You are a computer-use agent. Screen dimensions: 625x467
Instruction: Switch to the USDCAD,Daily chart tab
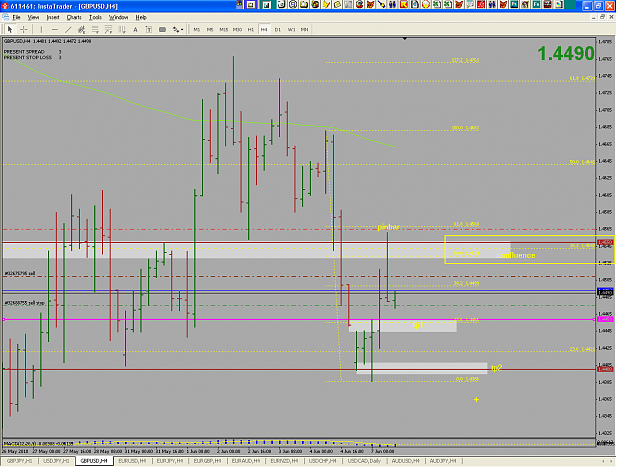[x=364, y=461]
